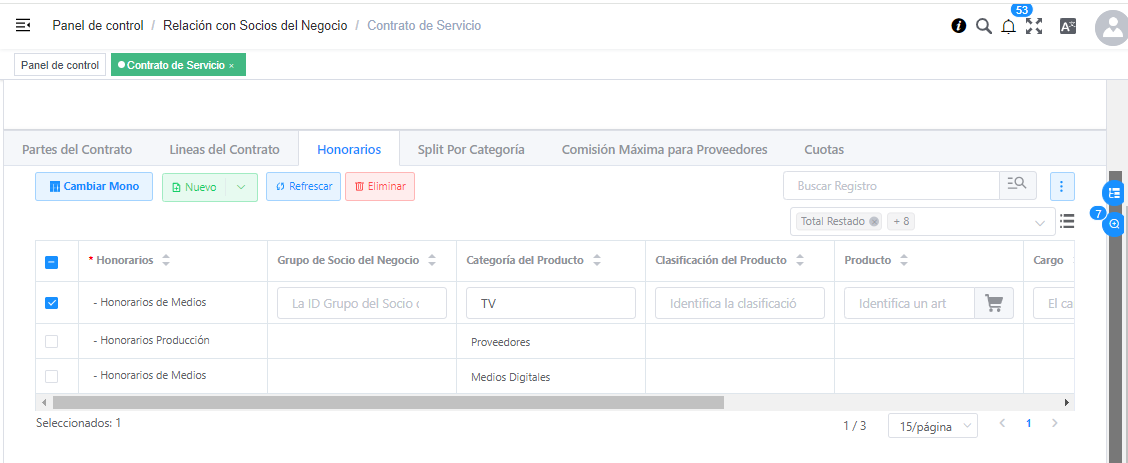Open the language translation icon

(1067, 26)
